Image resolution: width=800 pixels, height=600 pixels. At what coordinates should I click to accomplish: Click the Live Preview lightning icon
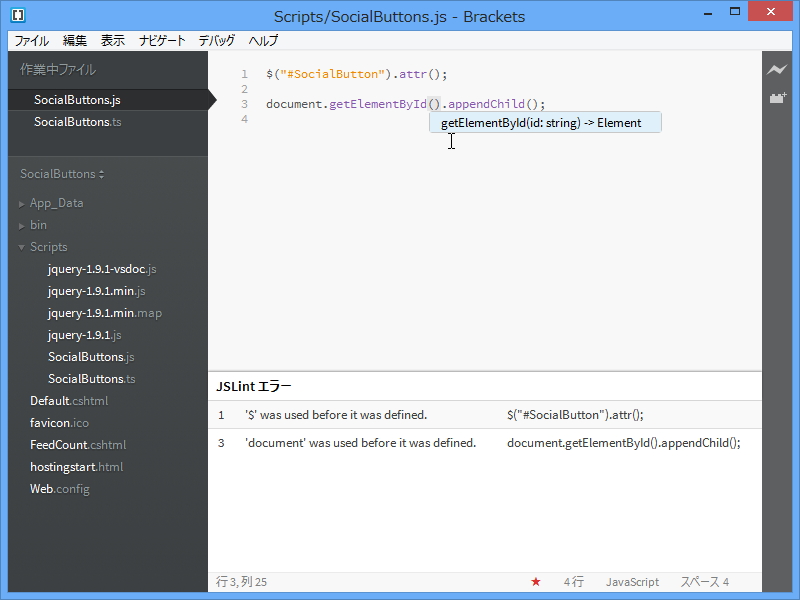(777, 69)
